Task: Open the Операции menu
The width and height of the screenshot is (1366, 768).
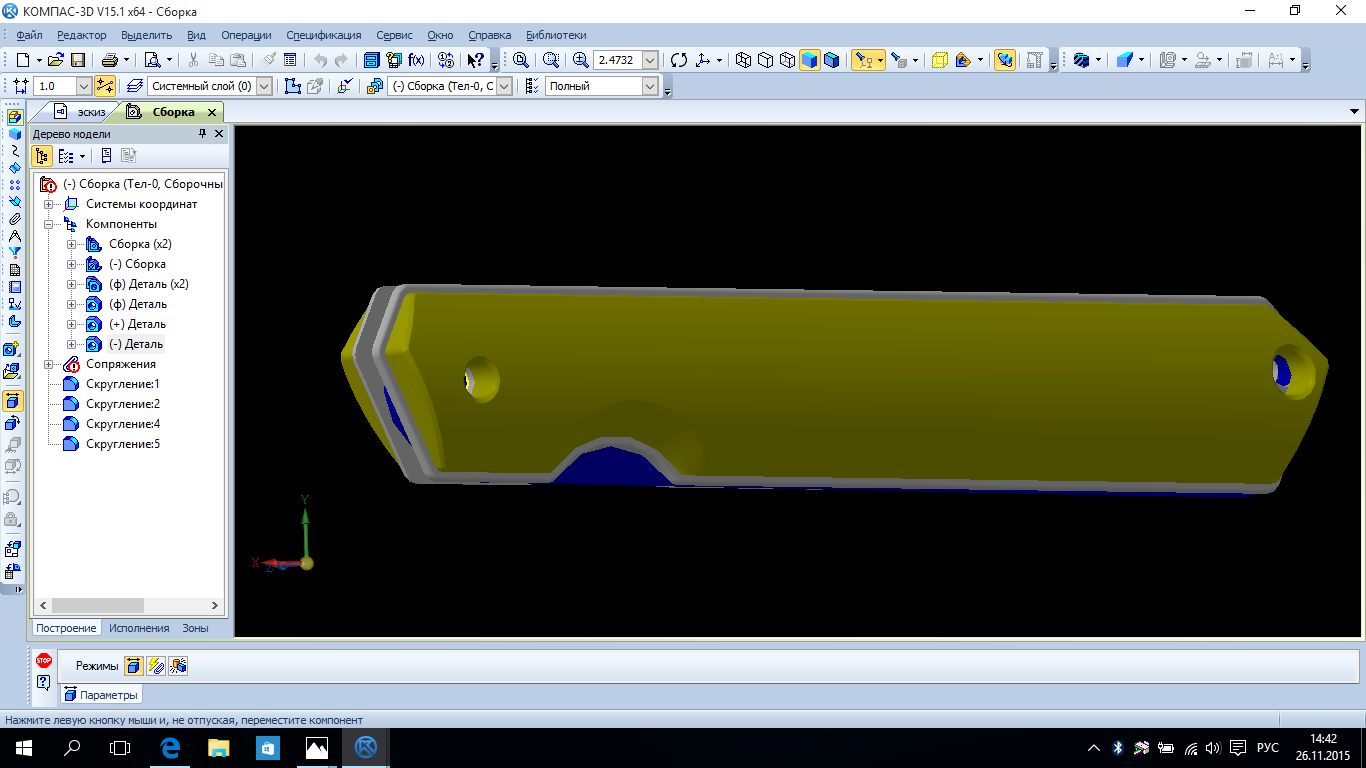Action: [246, 35]
